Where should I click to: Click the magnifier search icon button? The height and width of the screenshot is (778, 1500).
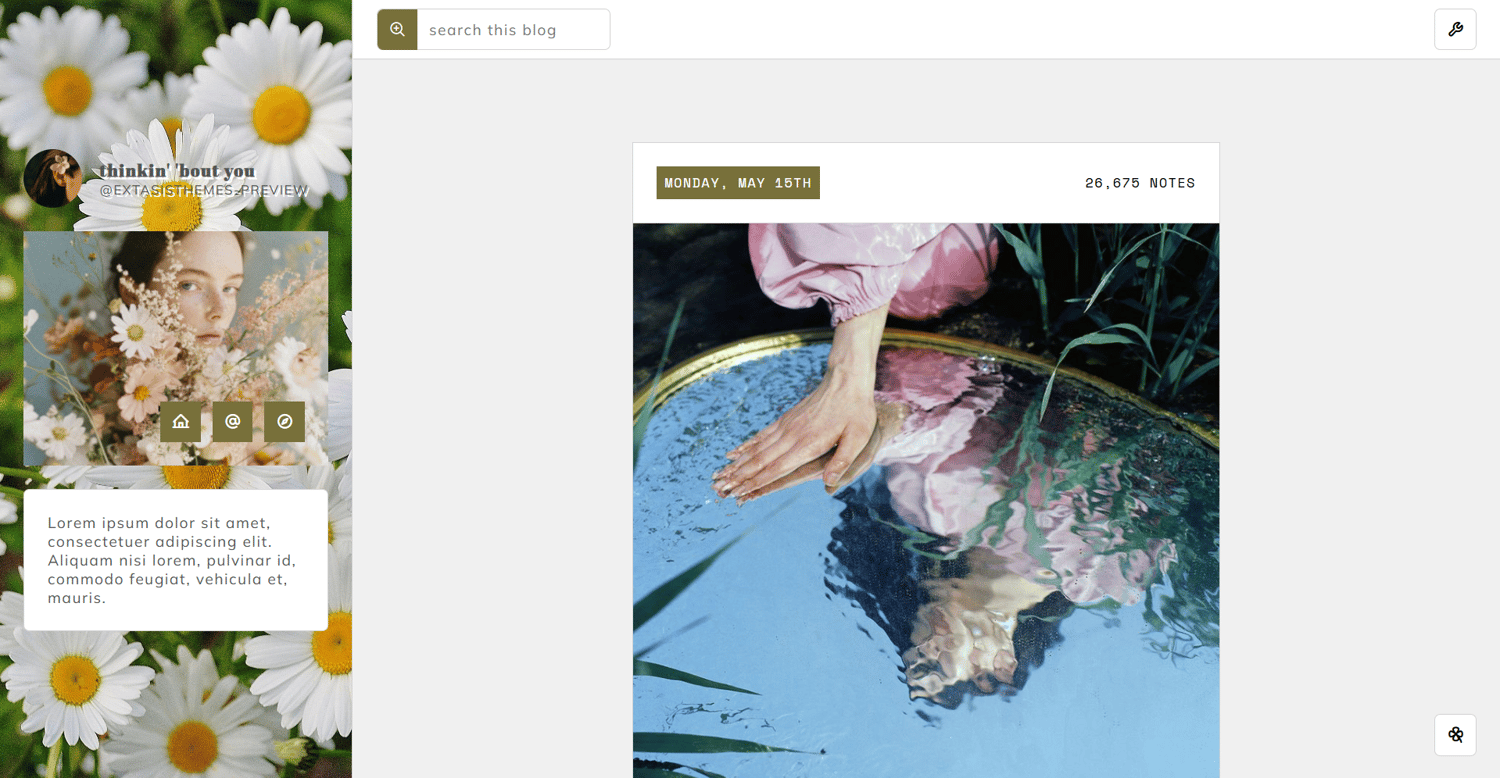397,30
